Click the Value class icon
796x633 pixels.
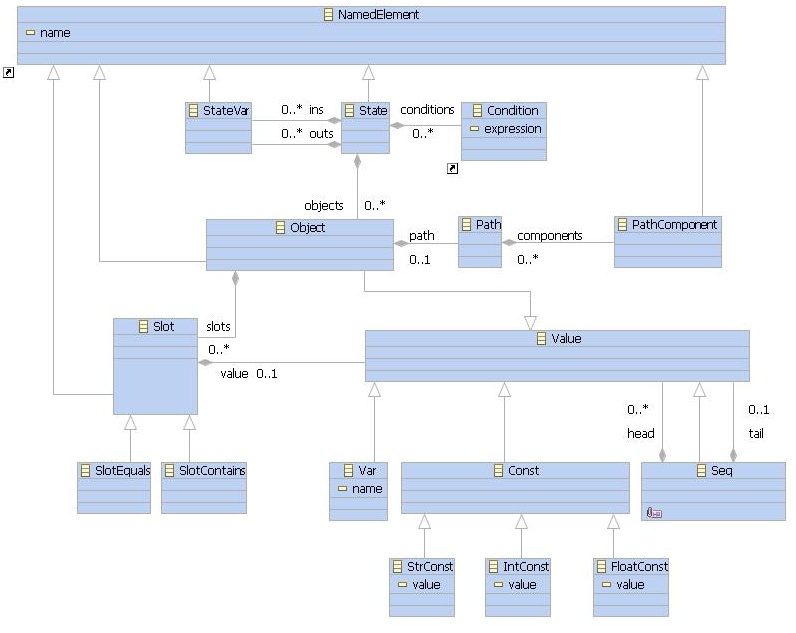coord(542,339)
